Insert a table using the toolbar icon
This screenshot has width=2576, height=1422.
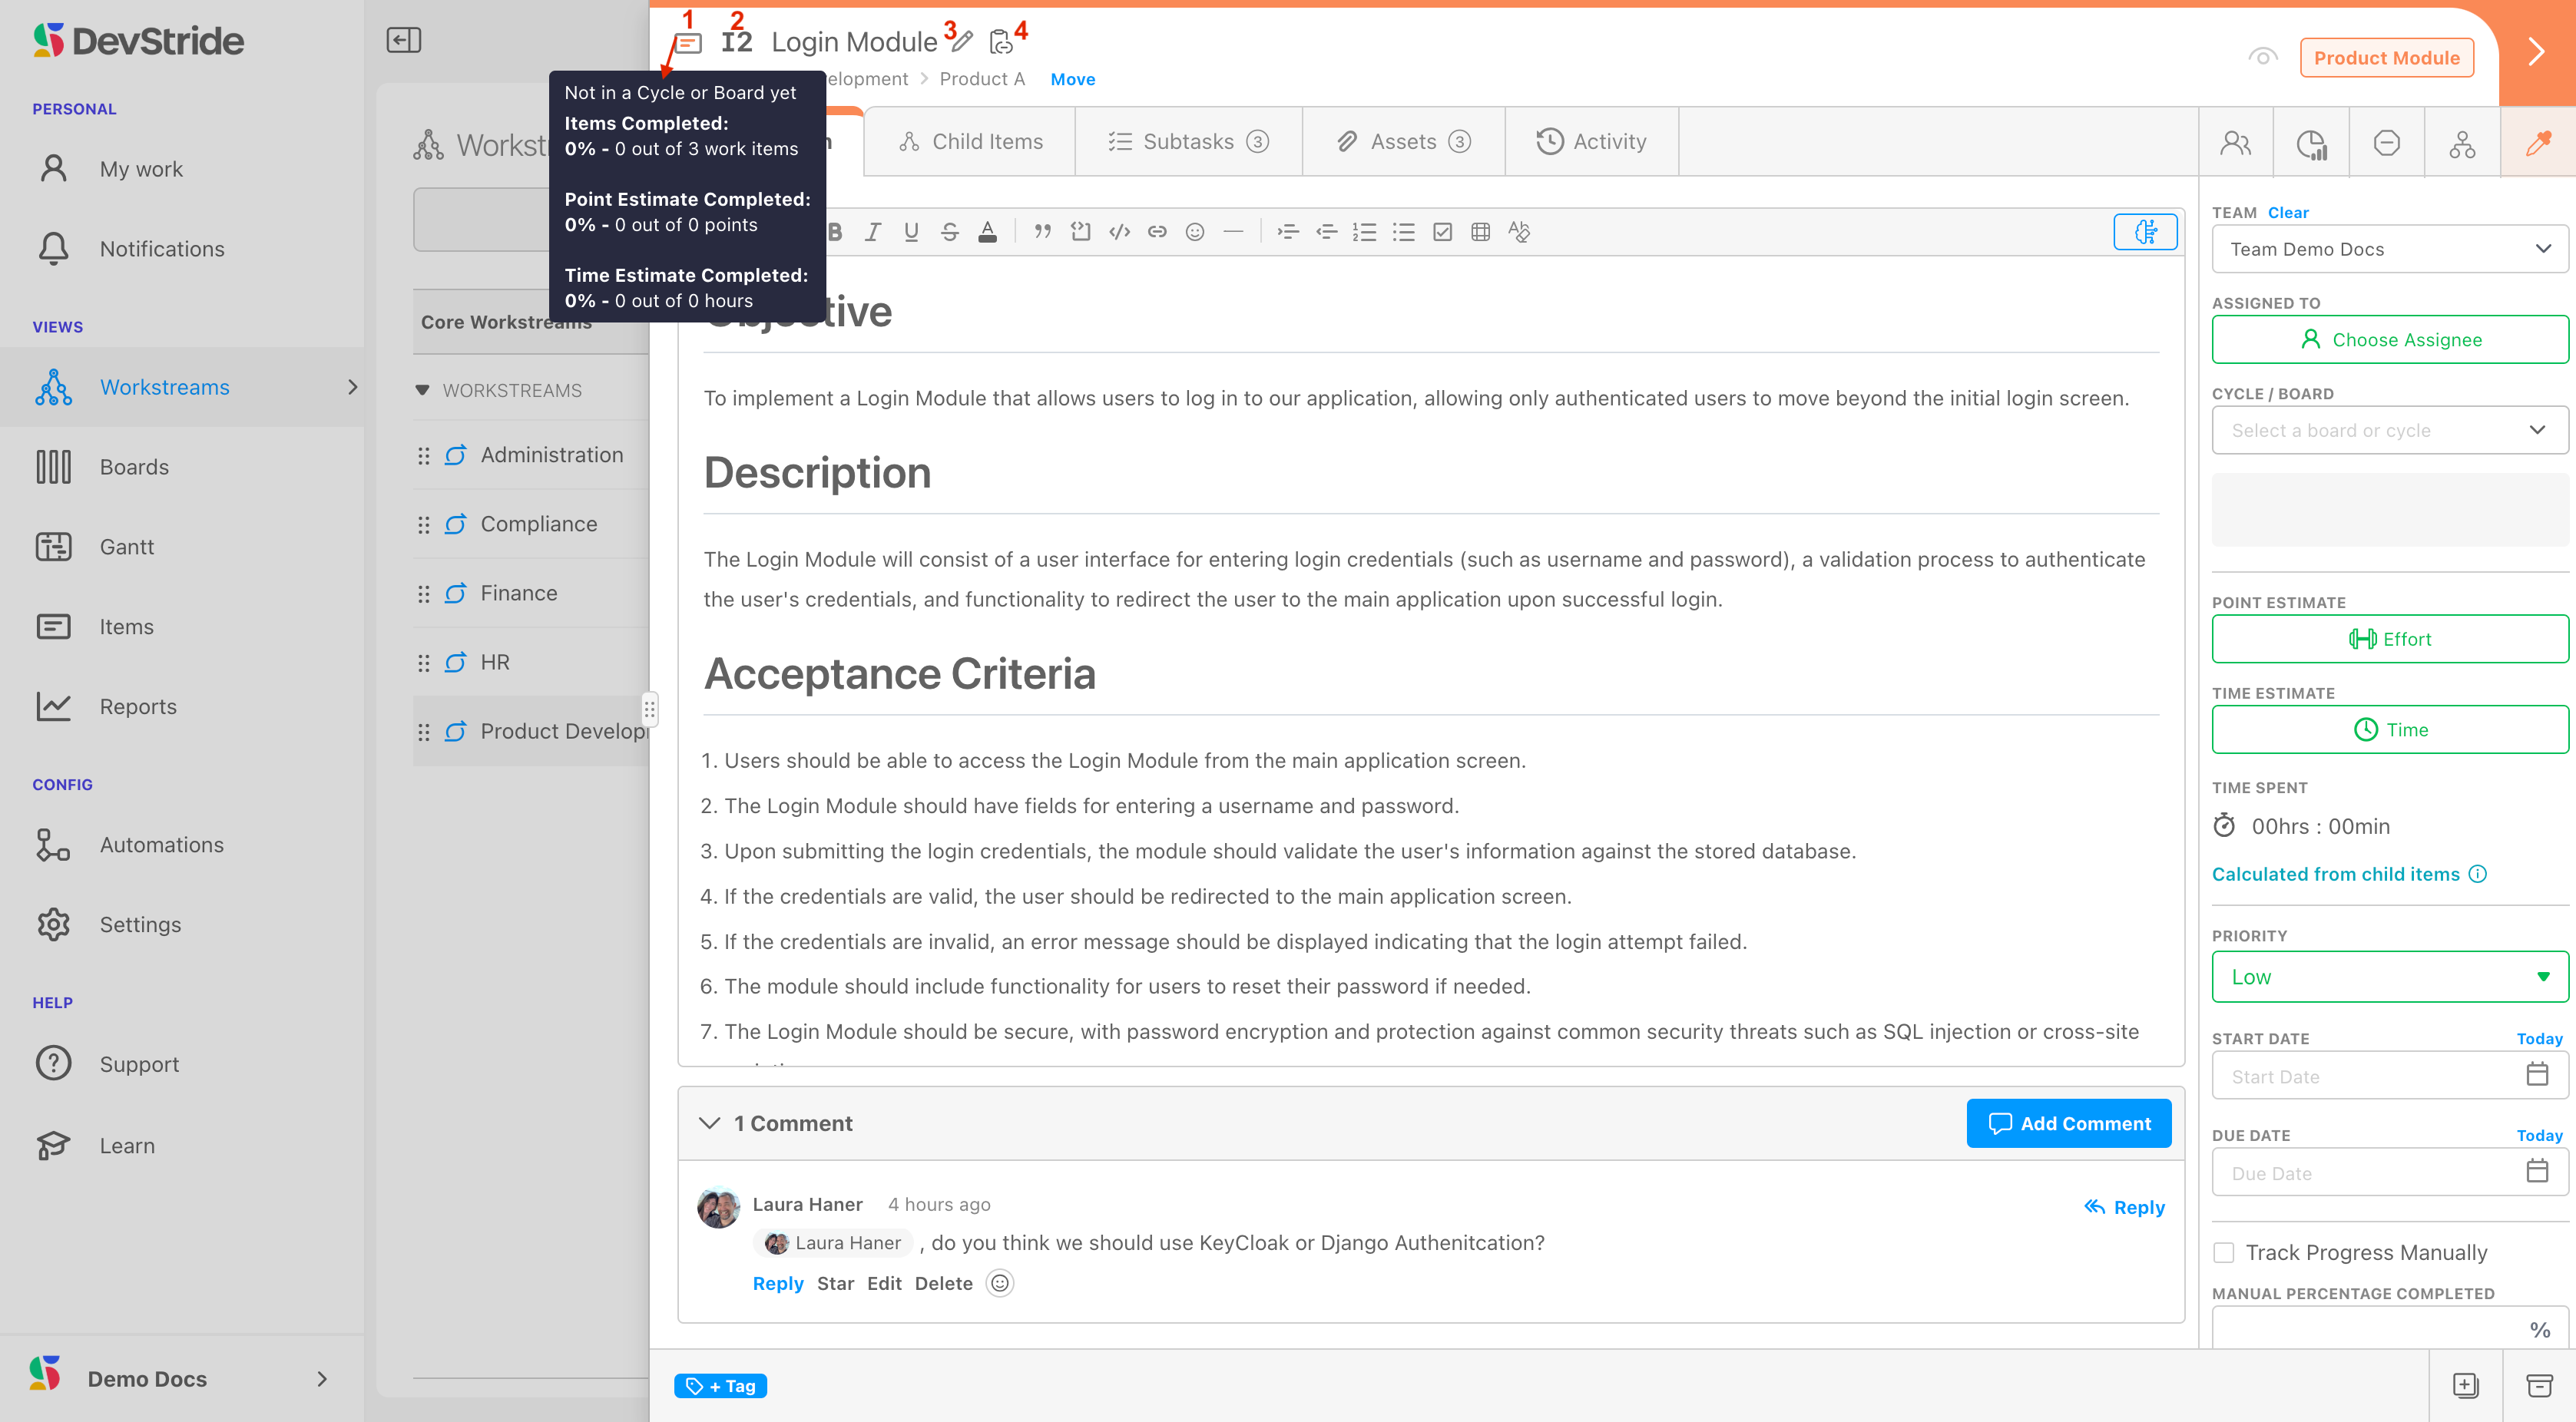coord(1480,232)
